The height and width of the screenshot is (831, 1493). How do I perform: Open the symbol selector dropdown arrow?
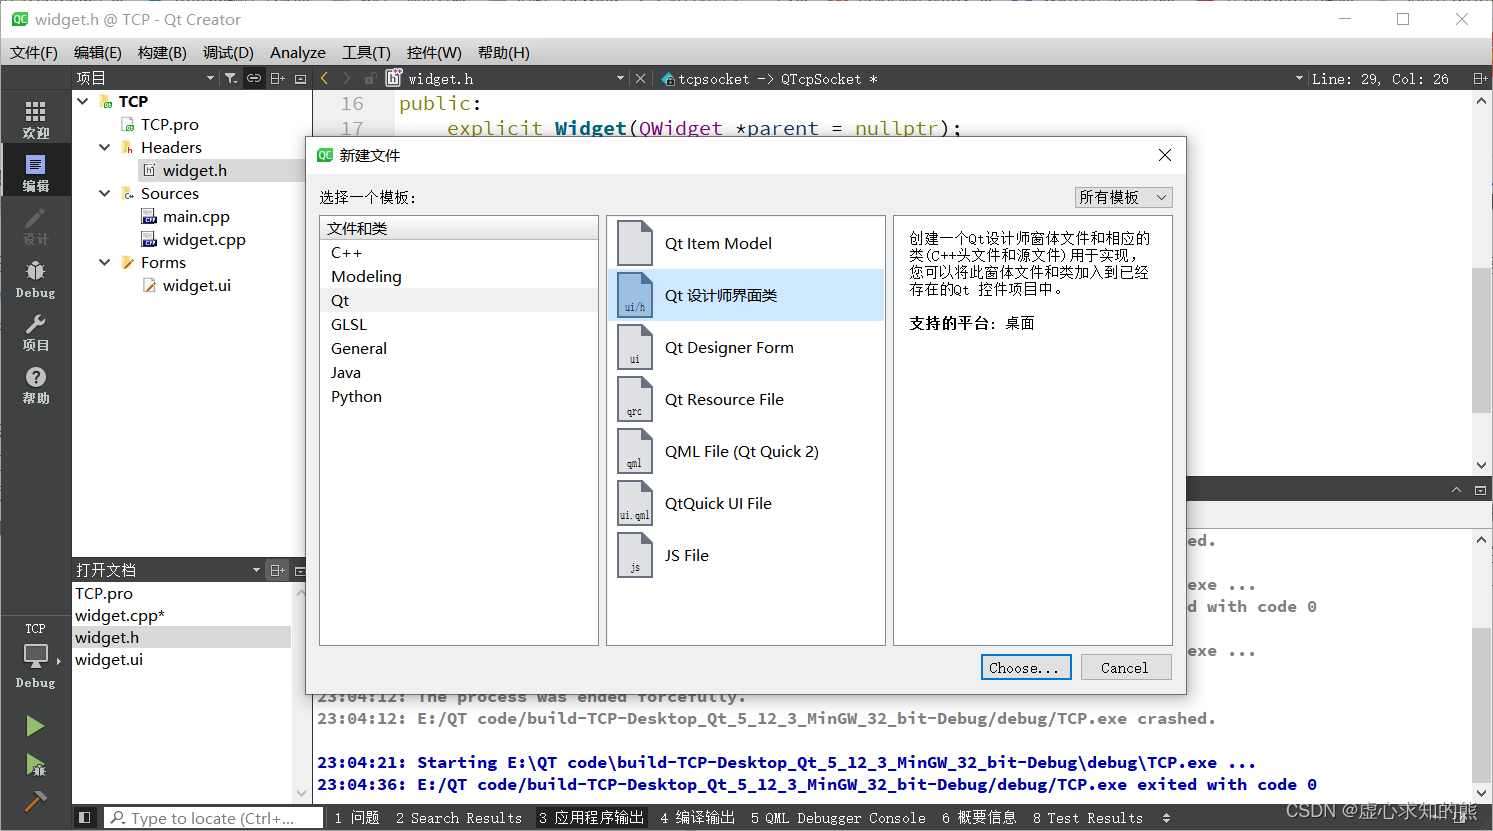point(1299,78)
